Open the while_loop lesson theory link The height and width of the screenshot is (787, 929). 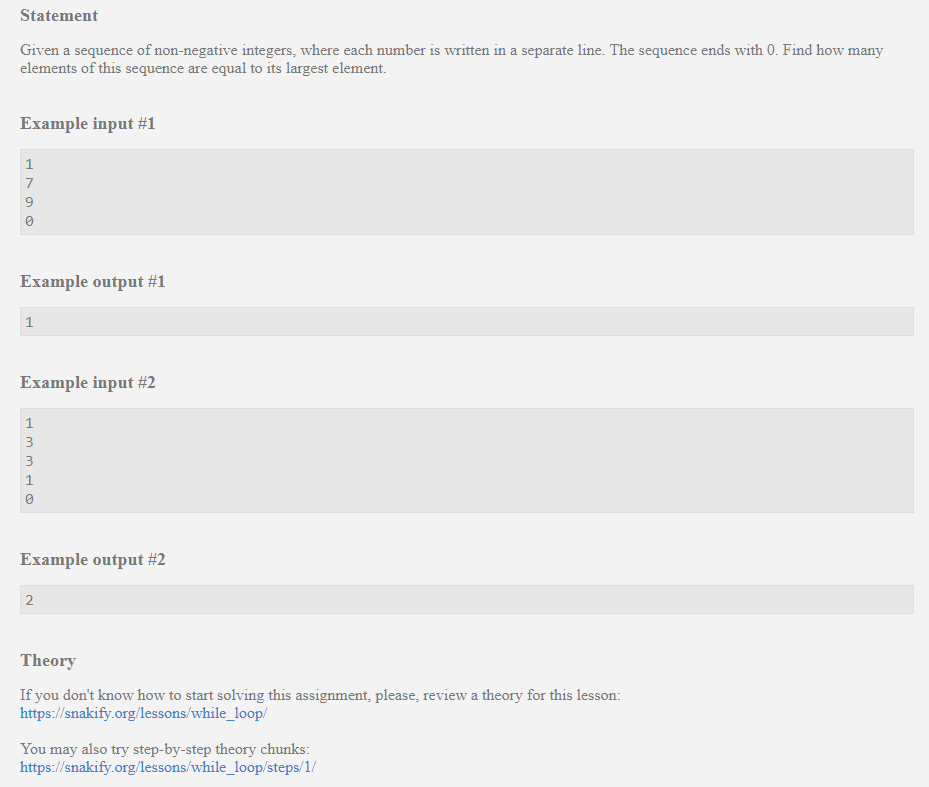click(143, 713)
